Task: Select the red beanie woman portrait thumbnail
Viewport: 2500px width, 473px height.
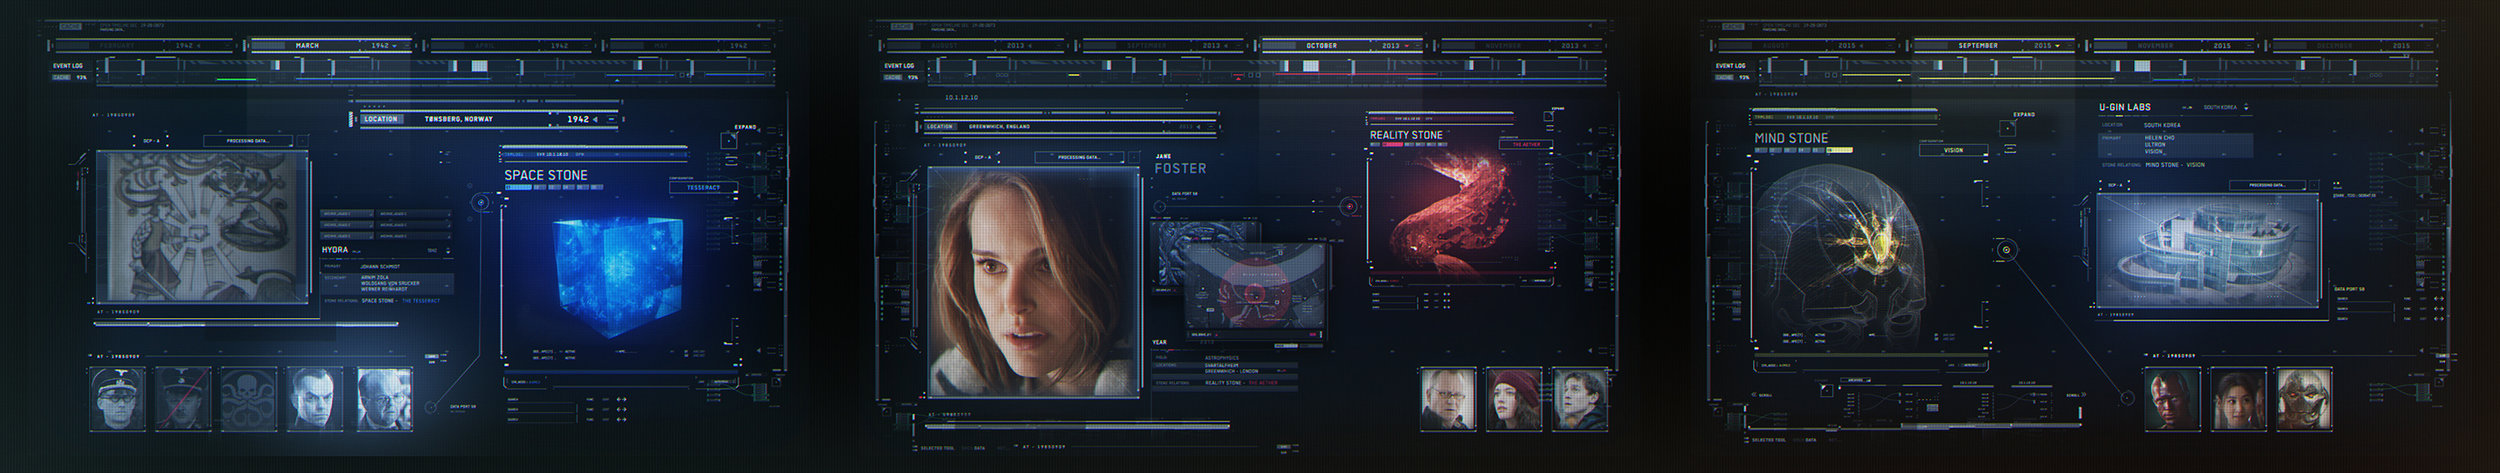Action: click(x=1514, y=399)
